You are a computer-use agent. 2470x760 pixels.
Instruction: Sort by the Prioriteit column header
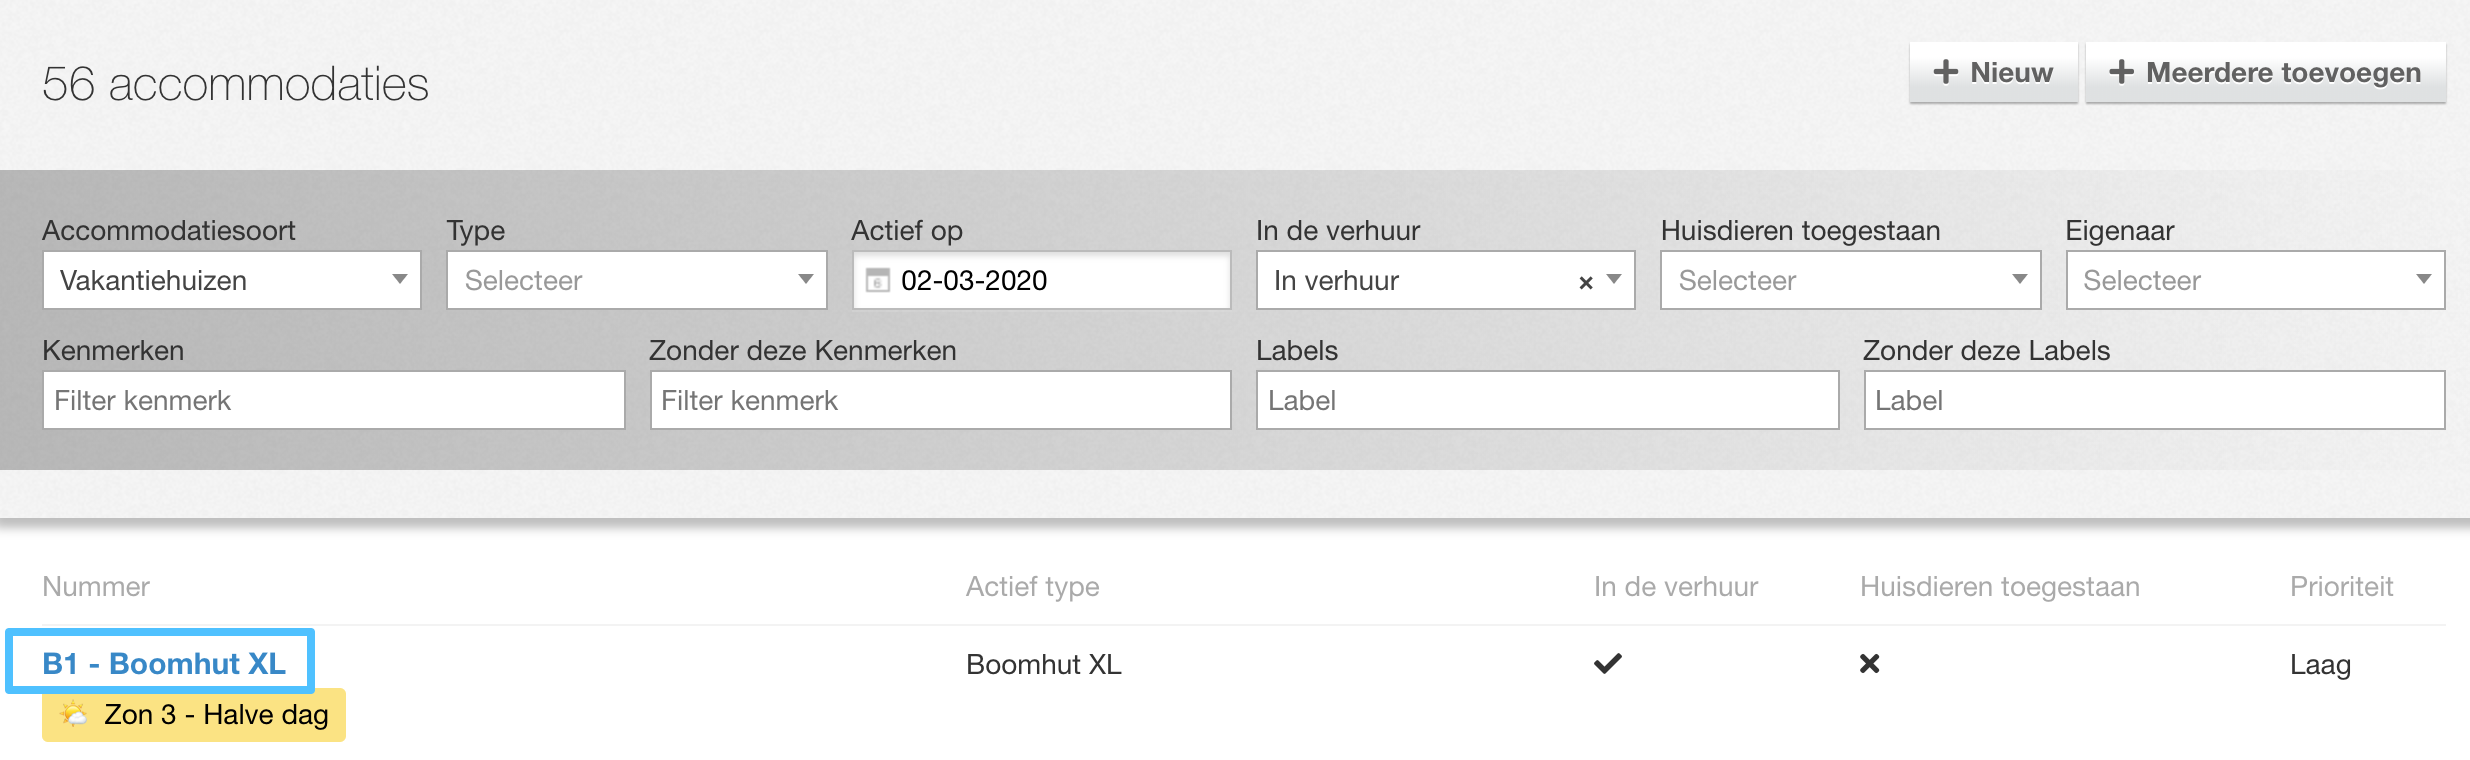(x=2341, y=586)
